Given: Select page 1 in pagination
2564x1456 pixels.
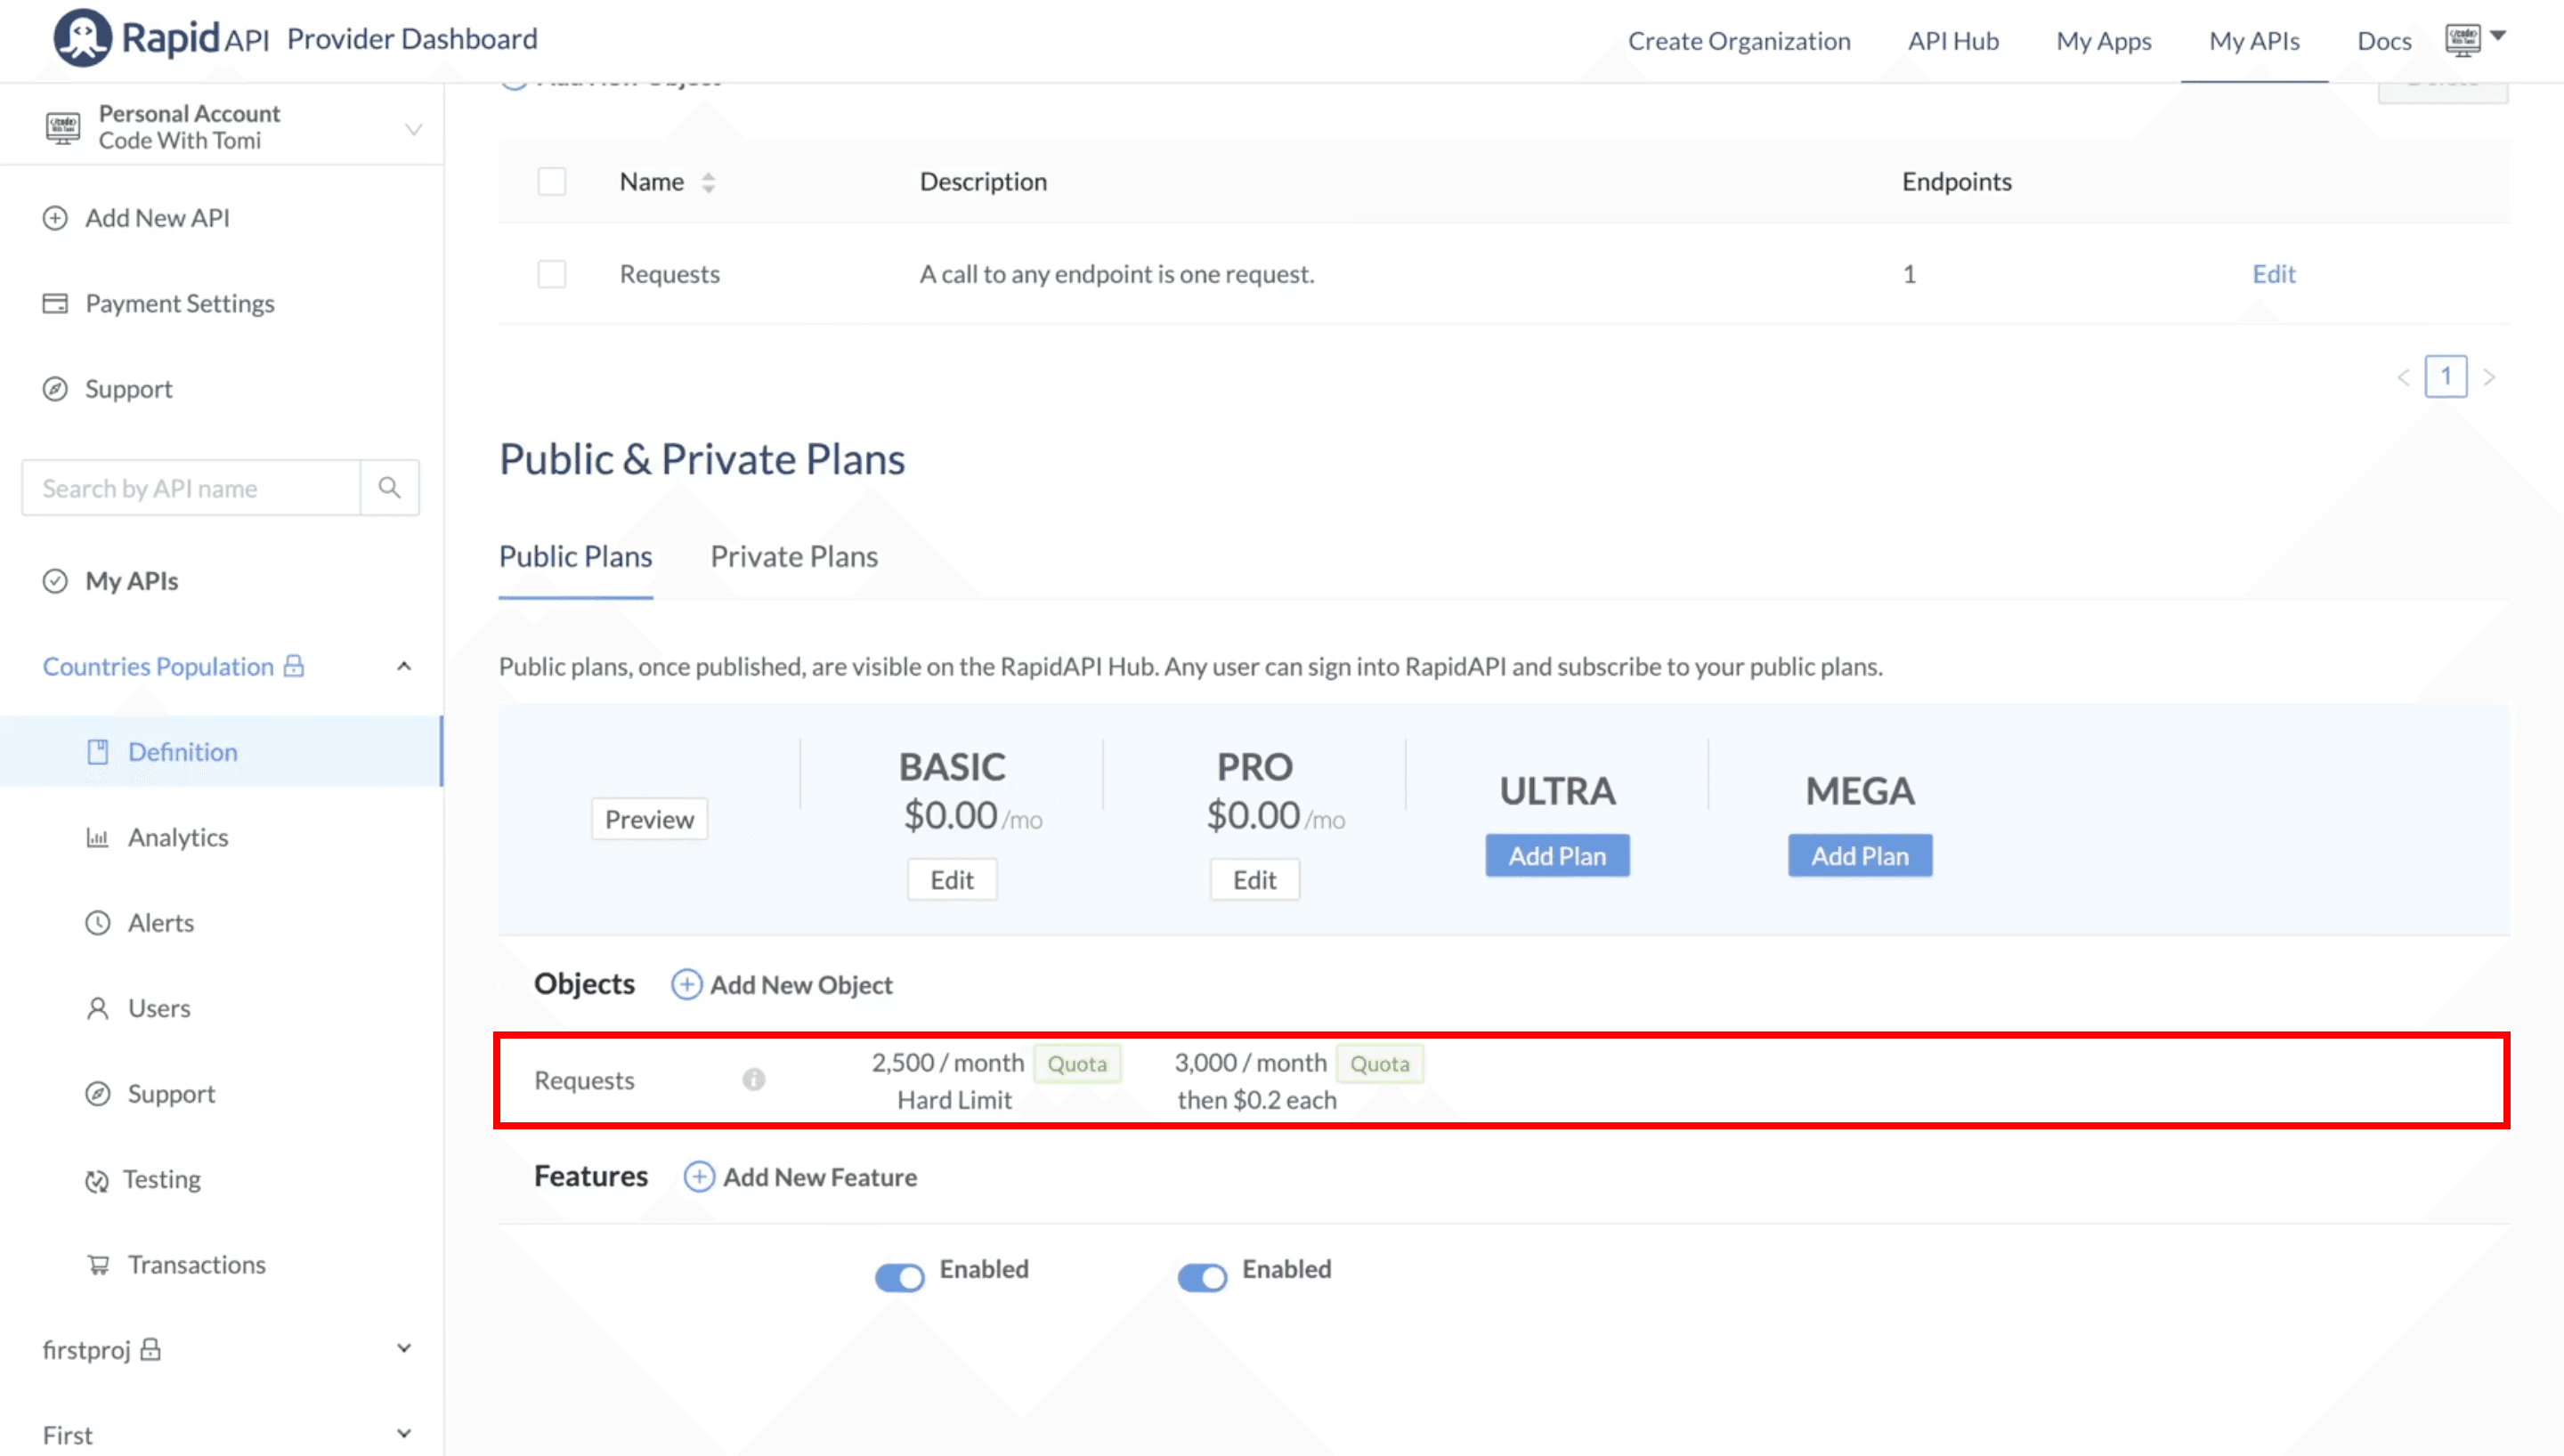Looking at the screenshot, I should [x=2445, y=377].
